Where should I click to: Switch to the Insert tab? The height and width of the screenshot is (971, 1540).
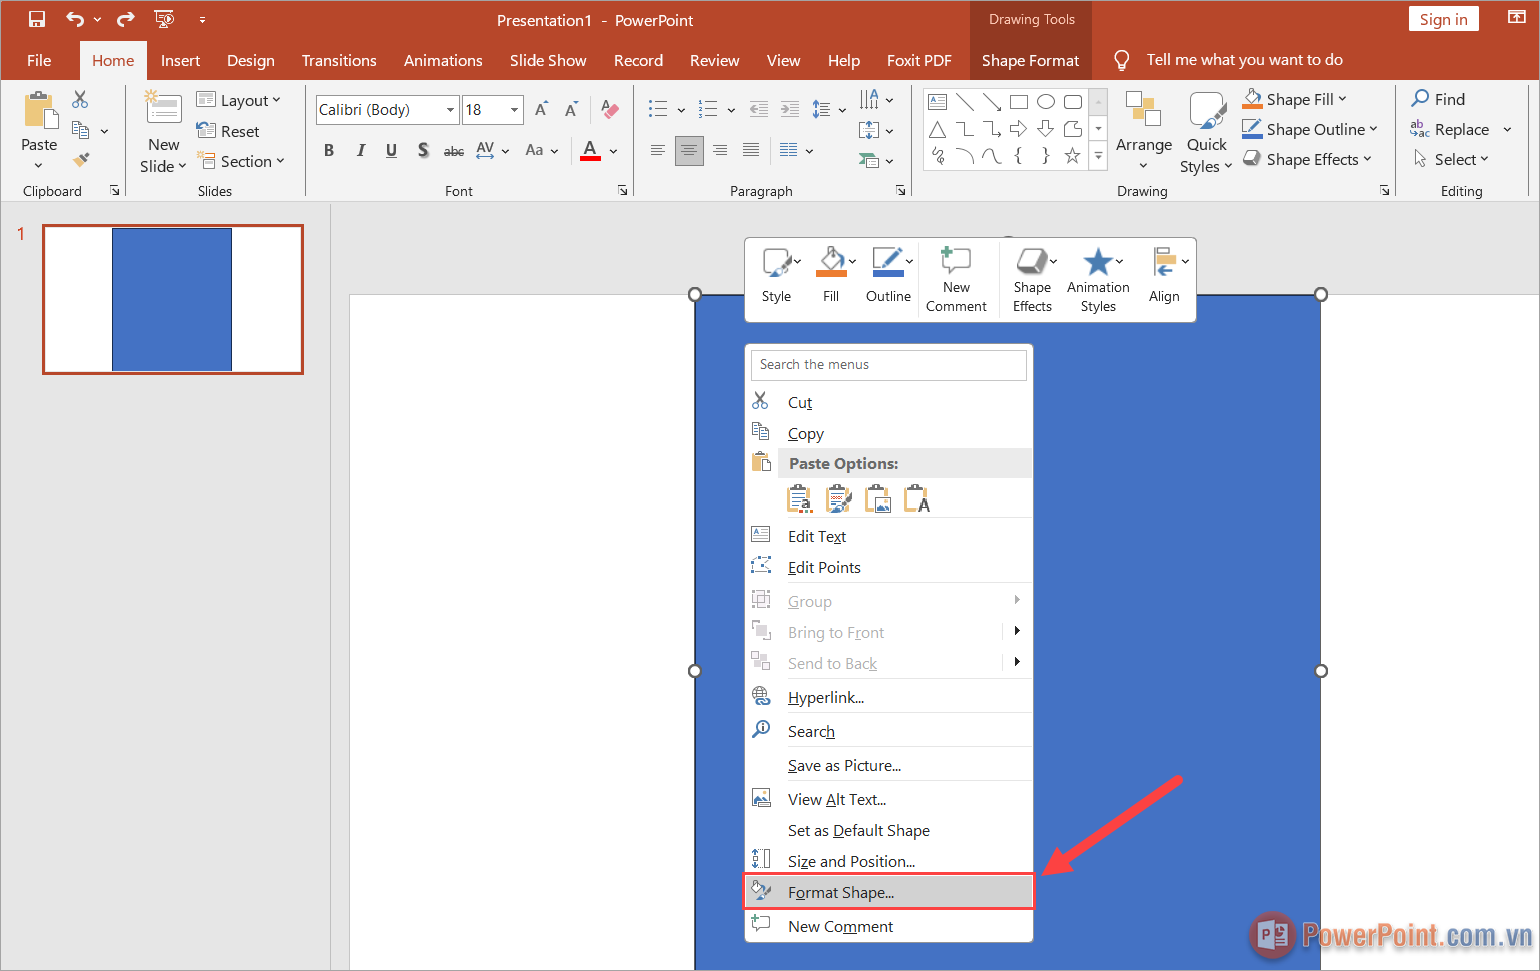180,61
